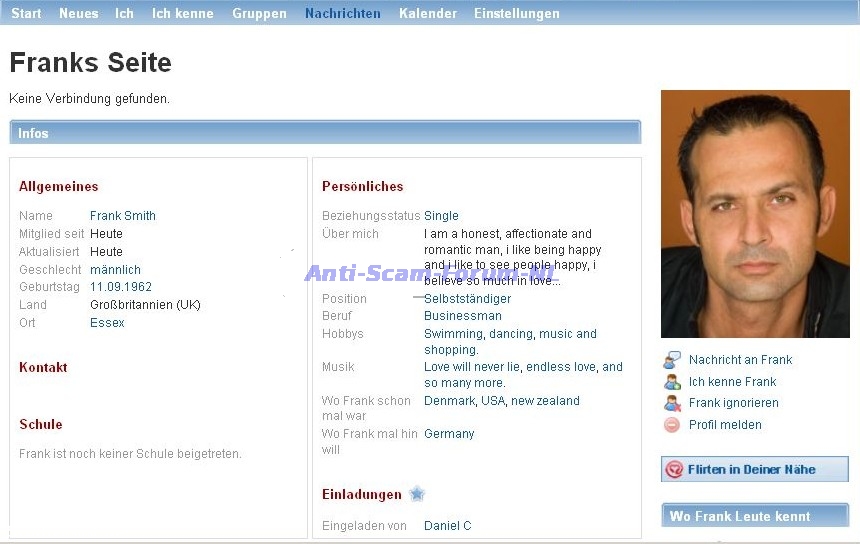Click the birthday link 11.09.1962
860x544 pixels.
click(120, 287)
